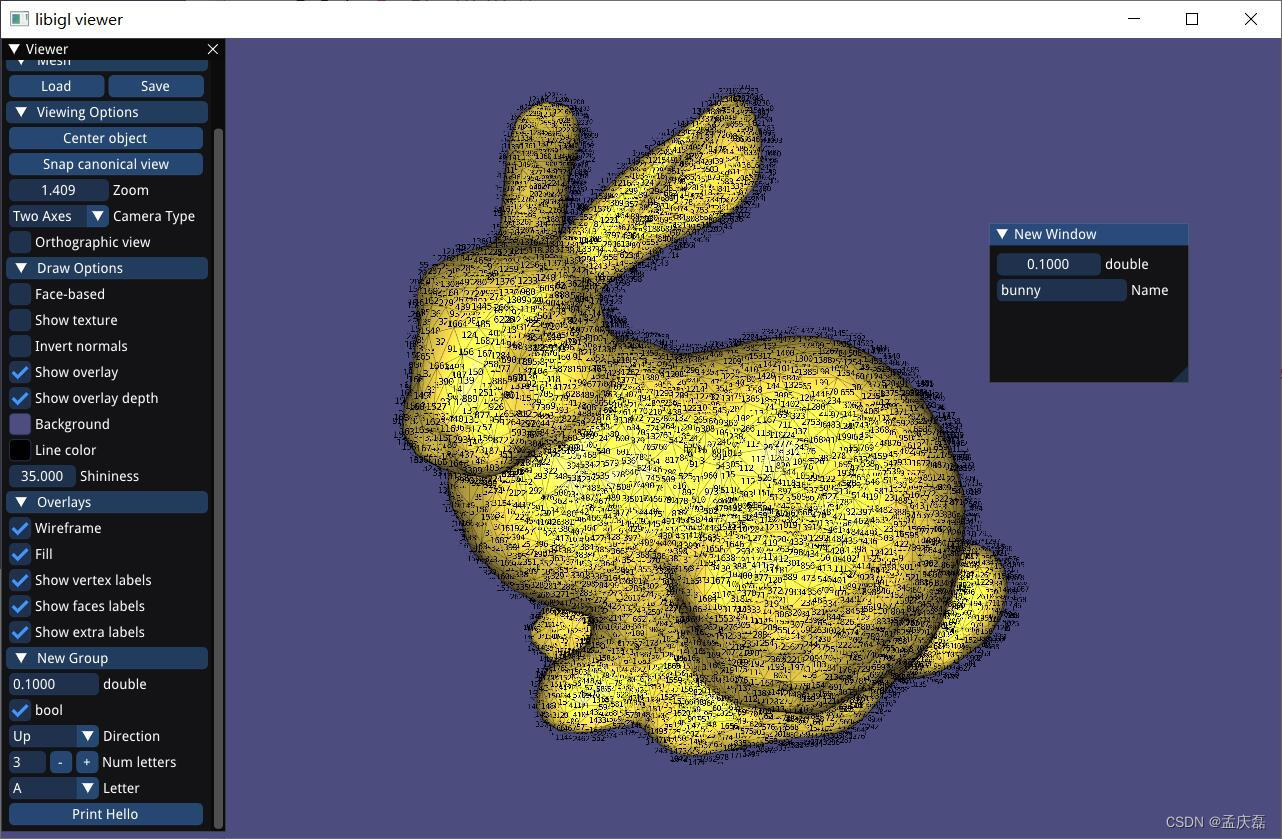1282x839 pixels.
Task: Minimize the libigl viewer window
Action: 1134,19
